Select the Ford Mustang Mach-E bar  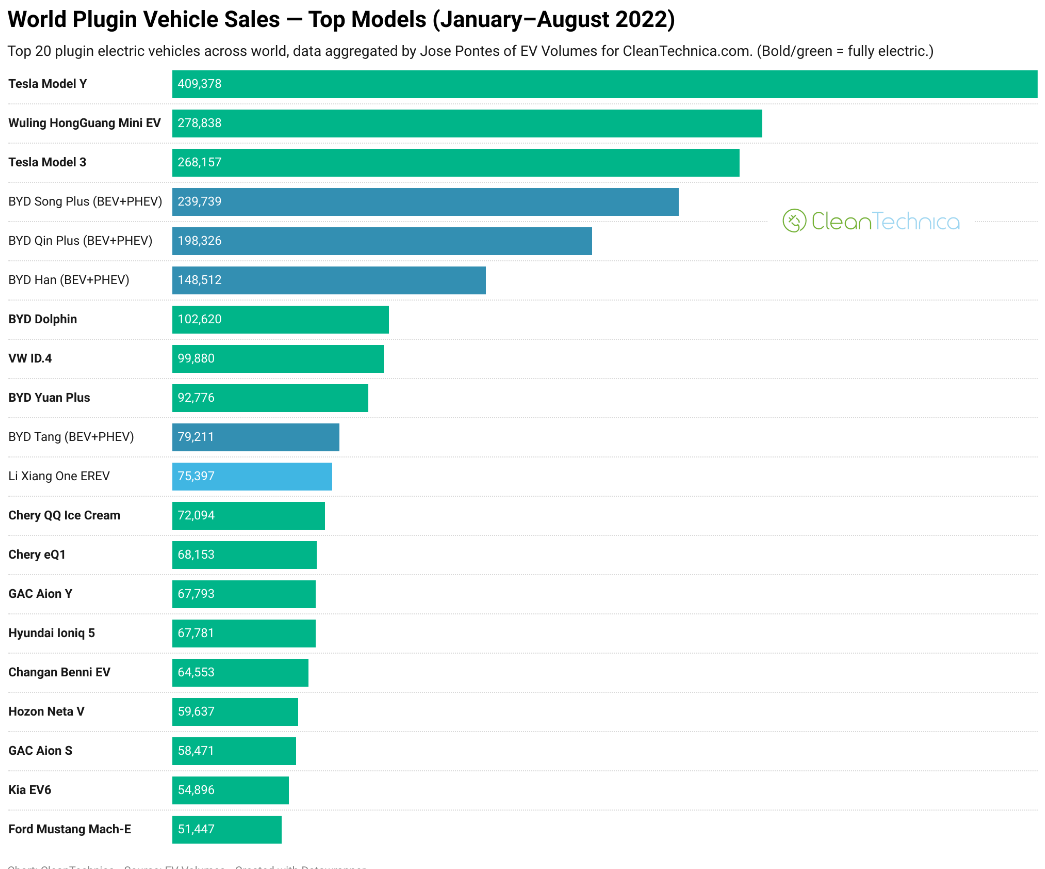point(226,829)
